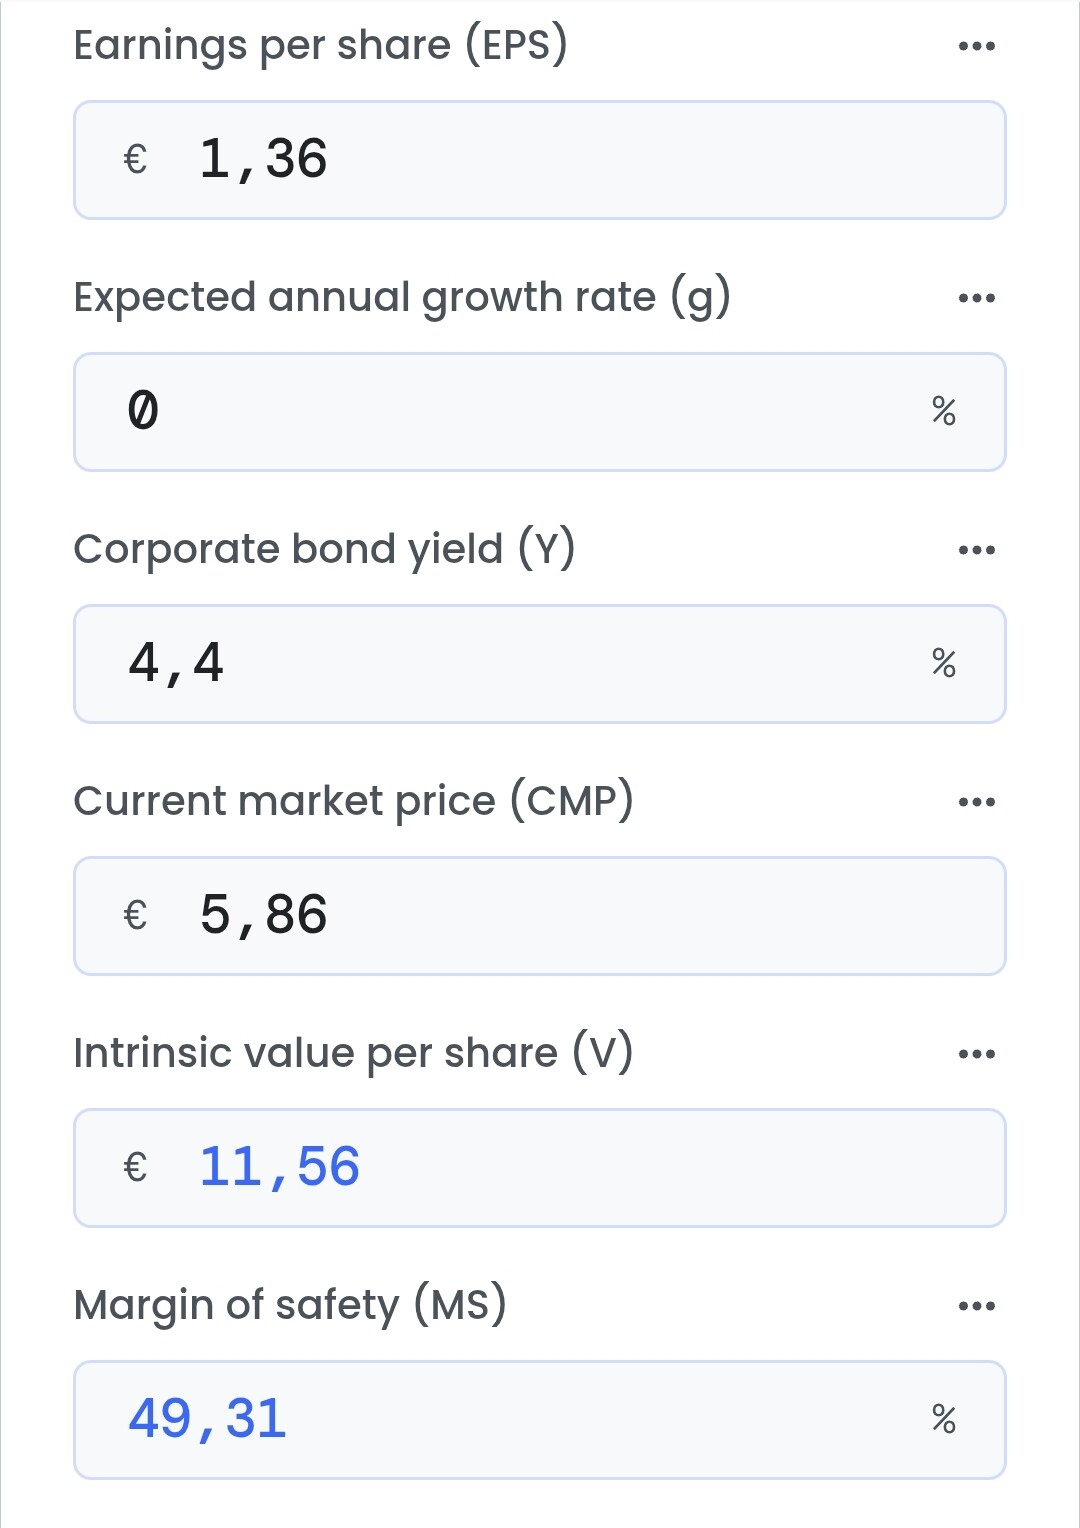Click the ellipsis next to Corporate bond yield
1080x1528 pixels.
click(976, 550)
